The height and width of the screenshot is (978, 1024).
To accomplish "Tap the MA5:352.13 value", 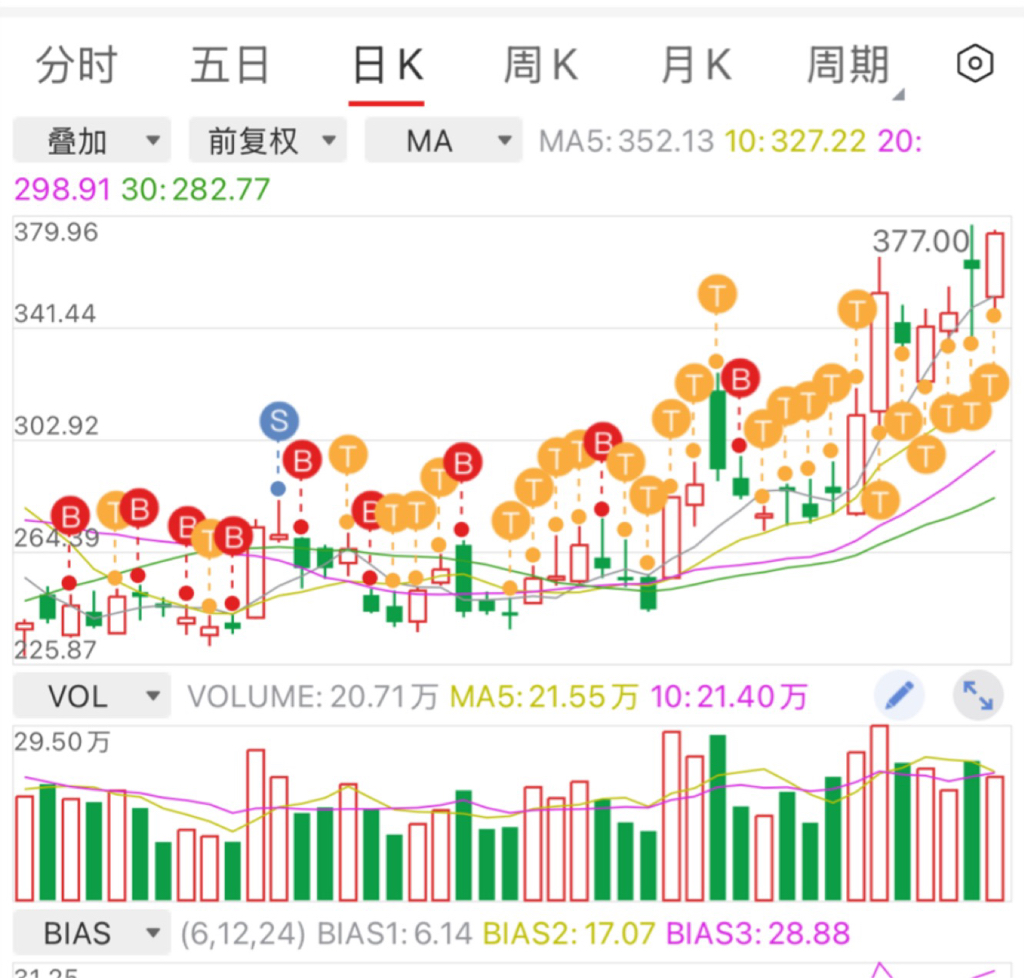I will [x=626, y=141].
